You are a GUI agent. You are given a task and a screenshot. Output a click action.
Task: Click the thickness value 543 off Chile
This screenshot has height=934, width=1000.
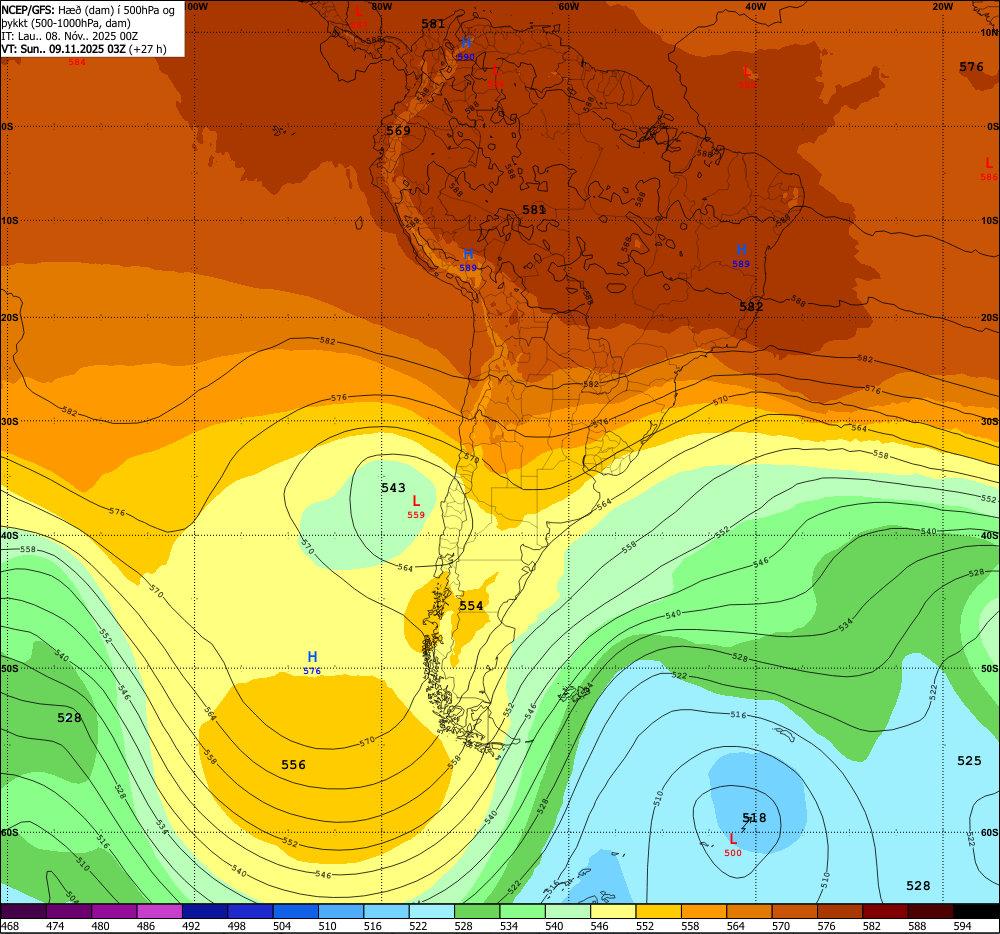pyautogui.click(x=393, y=488)
